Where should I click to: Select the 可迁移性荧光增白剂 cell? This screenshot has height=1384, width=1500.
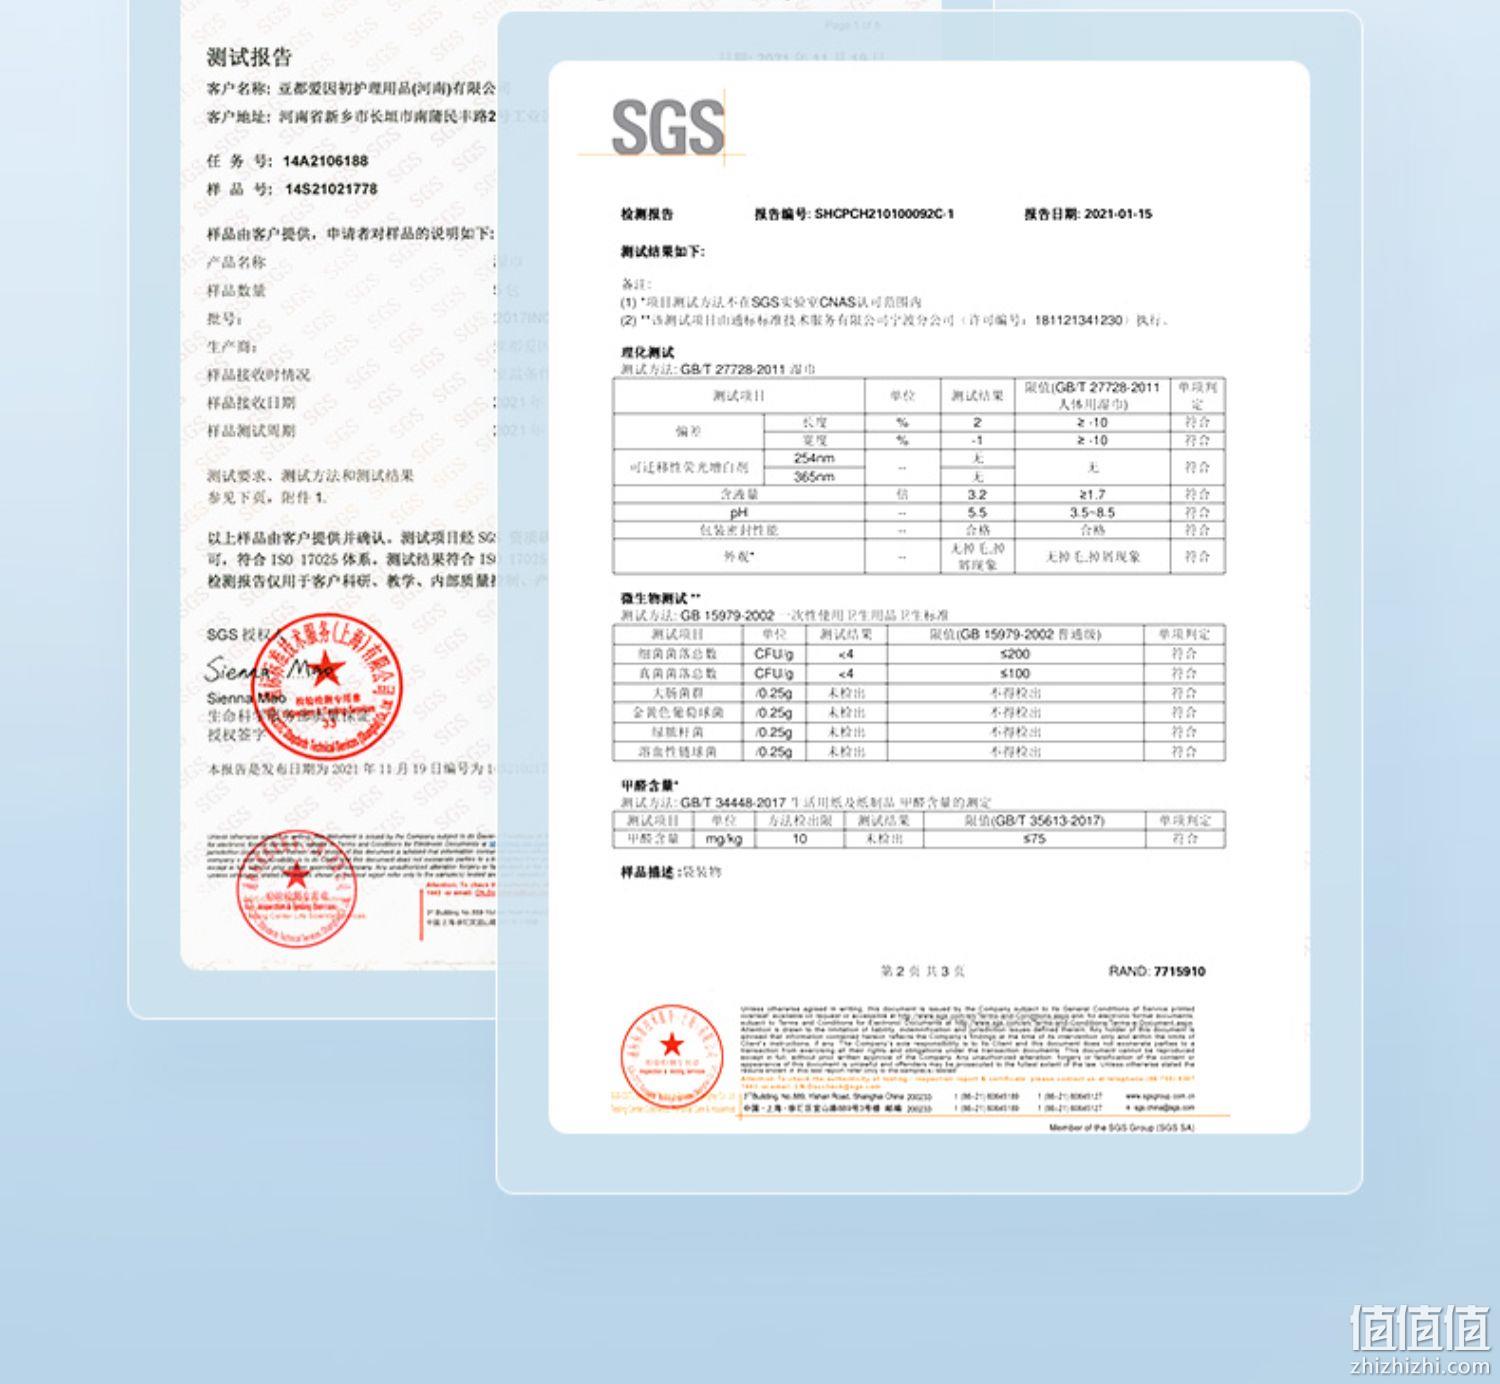tap(689, 467)
